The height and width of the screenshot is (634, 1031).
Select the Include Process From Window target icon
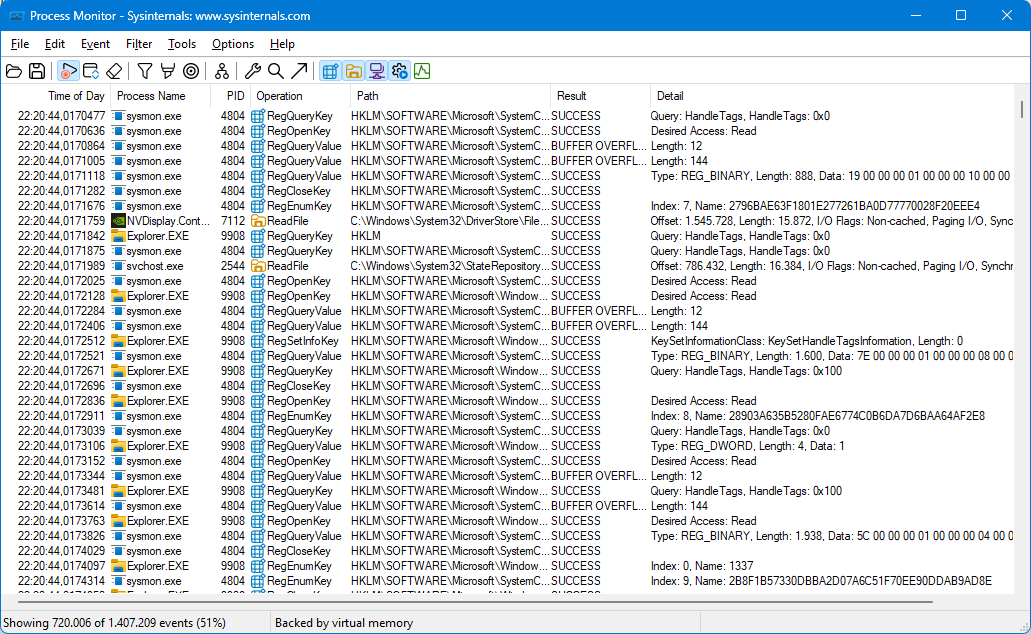191,71
